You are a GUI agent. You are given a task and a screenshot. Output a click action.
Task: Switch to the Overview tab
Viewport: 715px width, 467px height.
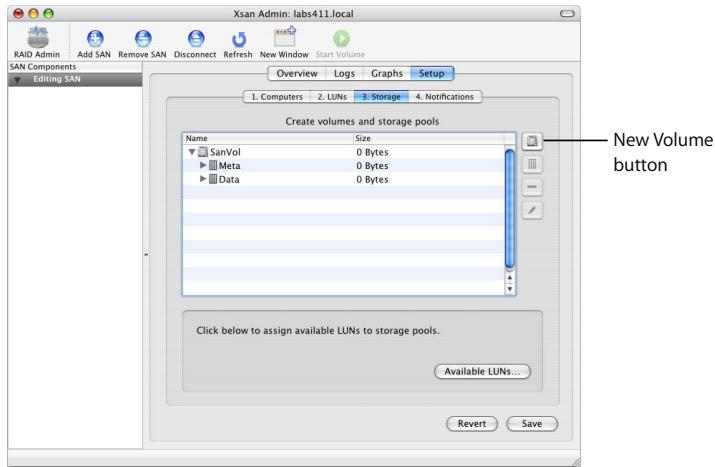(x=297, y=73)
